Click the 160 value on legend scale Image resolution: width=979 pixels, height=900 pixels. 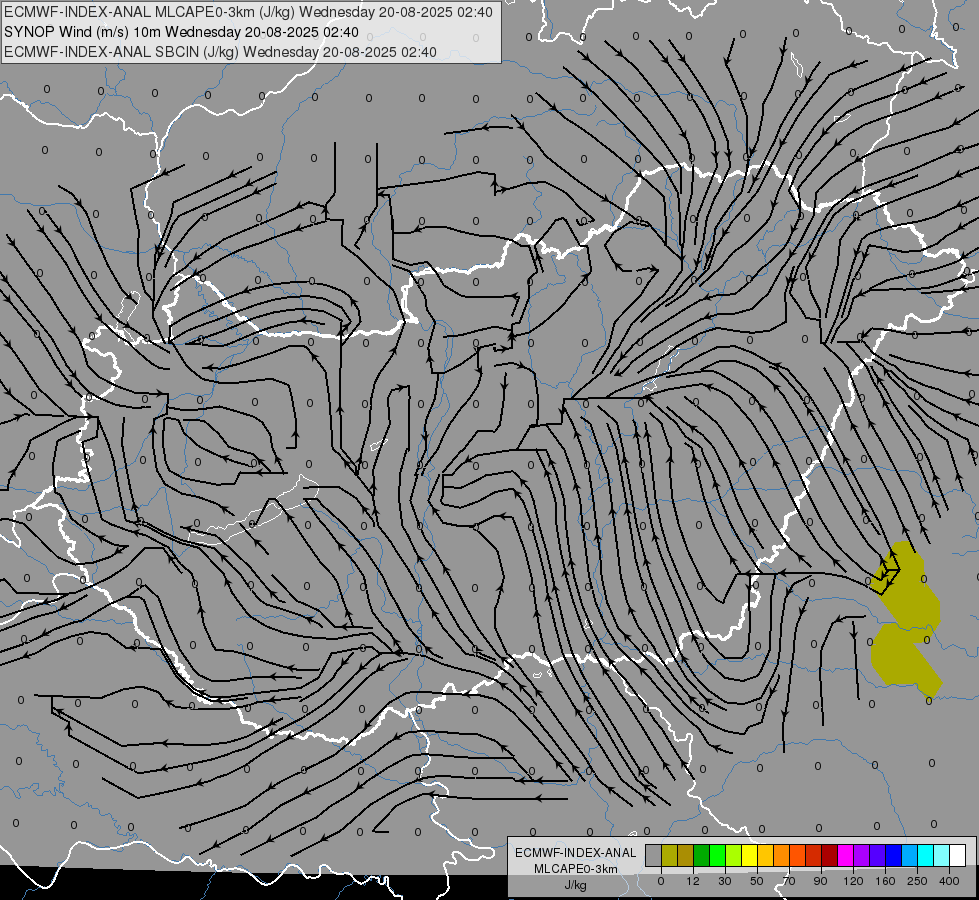(x=885, y=881)
